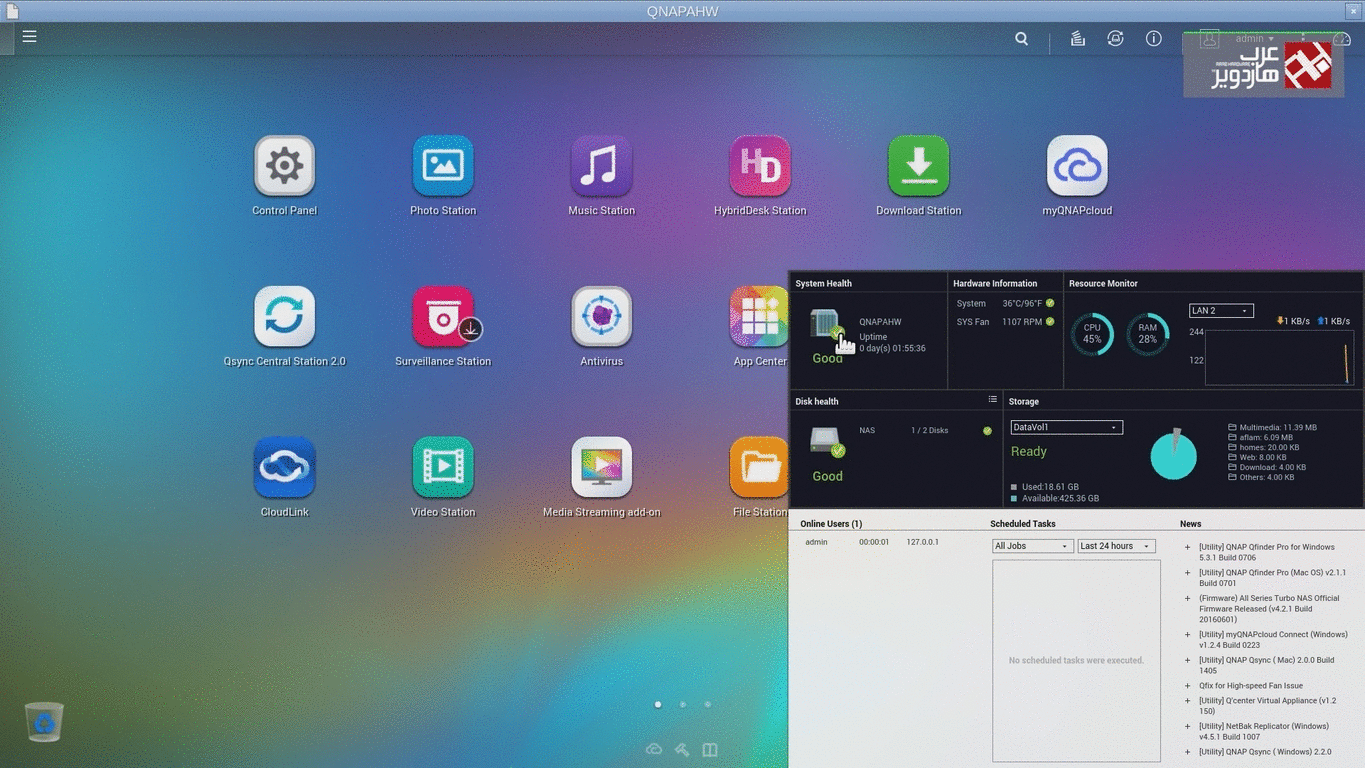
Task: Launch the Antivirus app
Action: pos(601,317)
